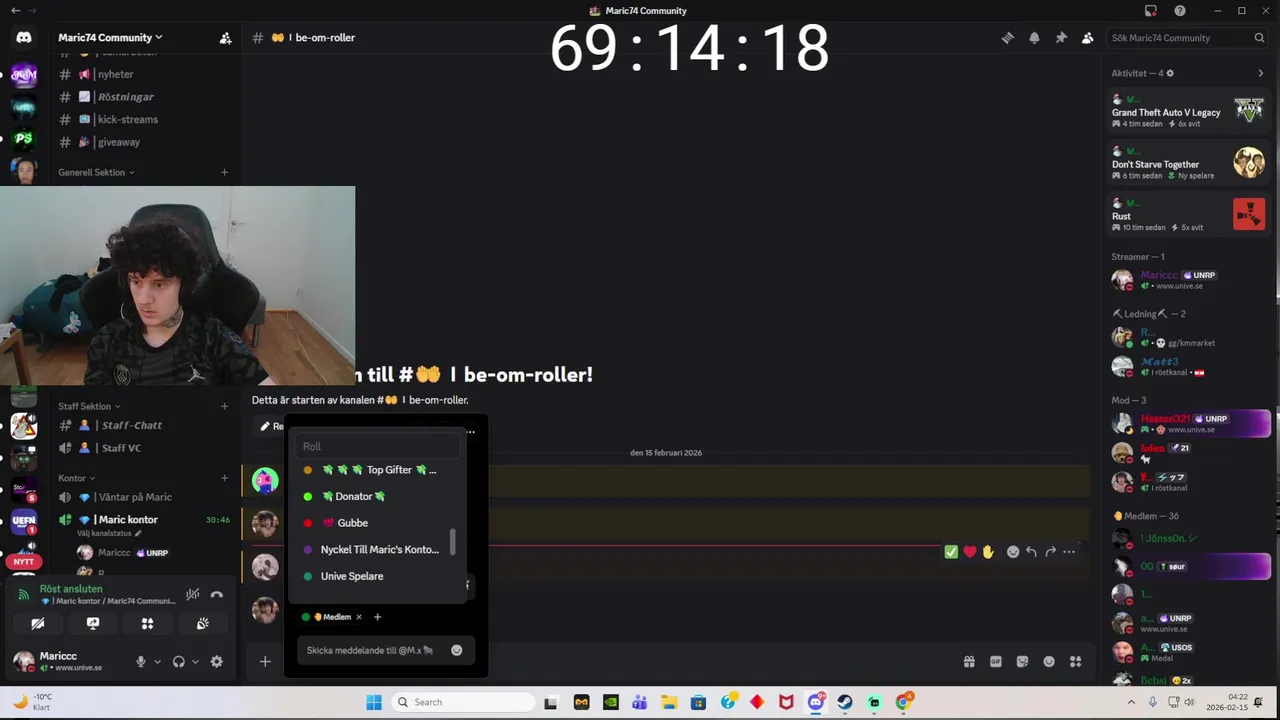Image resolution: width=1280 pixels, height=720 pixels.
Task: Toggle the member list icon
Action: point(1087,38)
